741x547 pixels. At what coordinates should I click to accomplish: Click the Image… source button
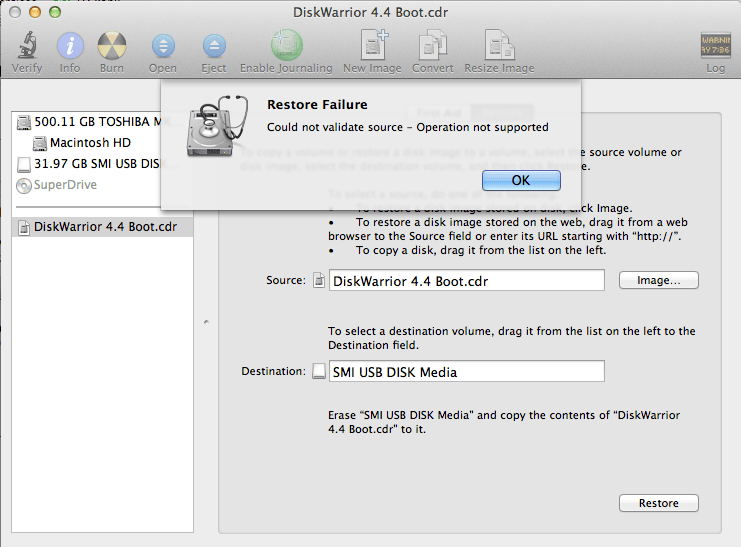658,280
